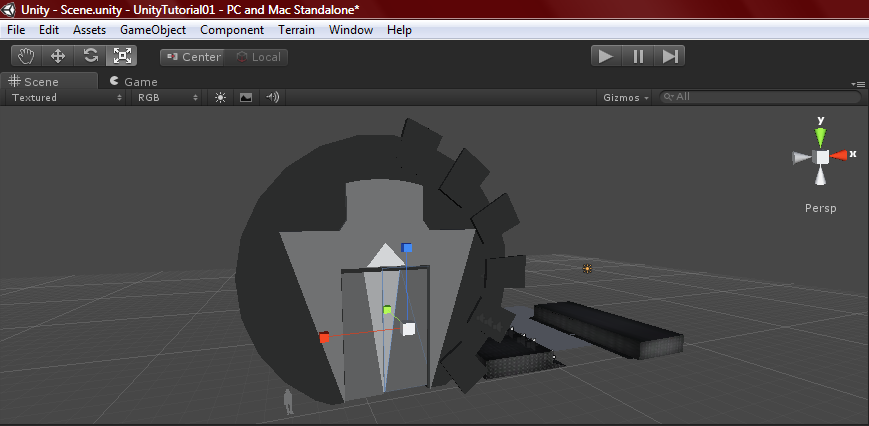Open the Help menu
869x426 pixels.
coord(399,30)
